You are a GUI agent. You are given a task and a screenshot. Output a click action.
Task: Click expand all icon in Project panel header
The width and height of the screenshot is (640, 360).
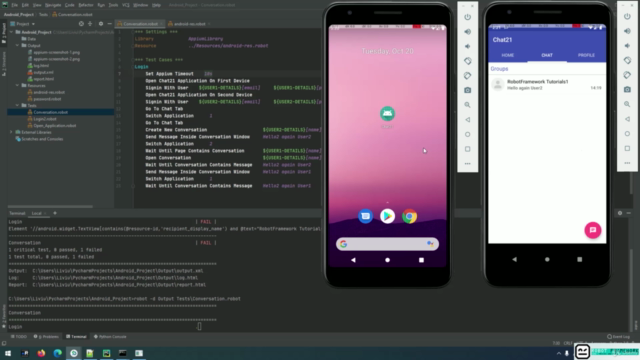90,24
